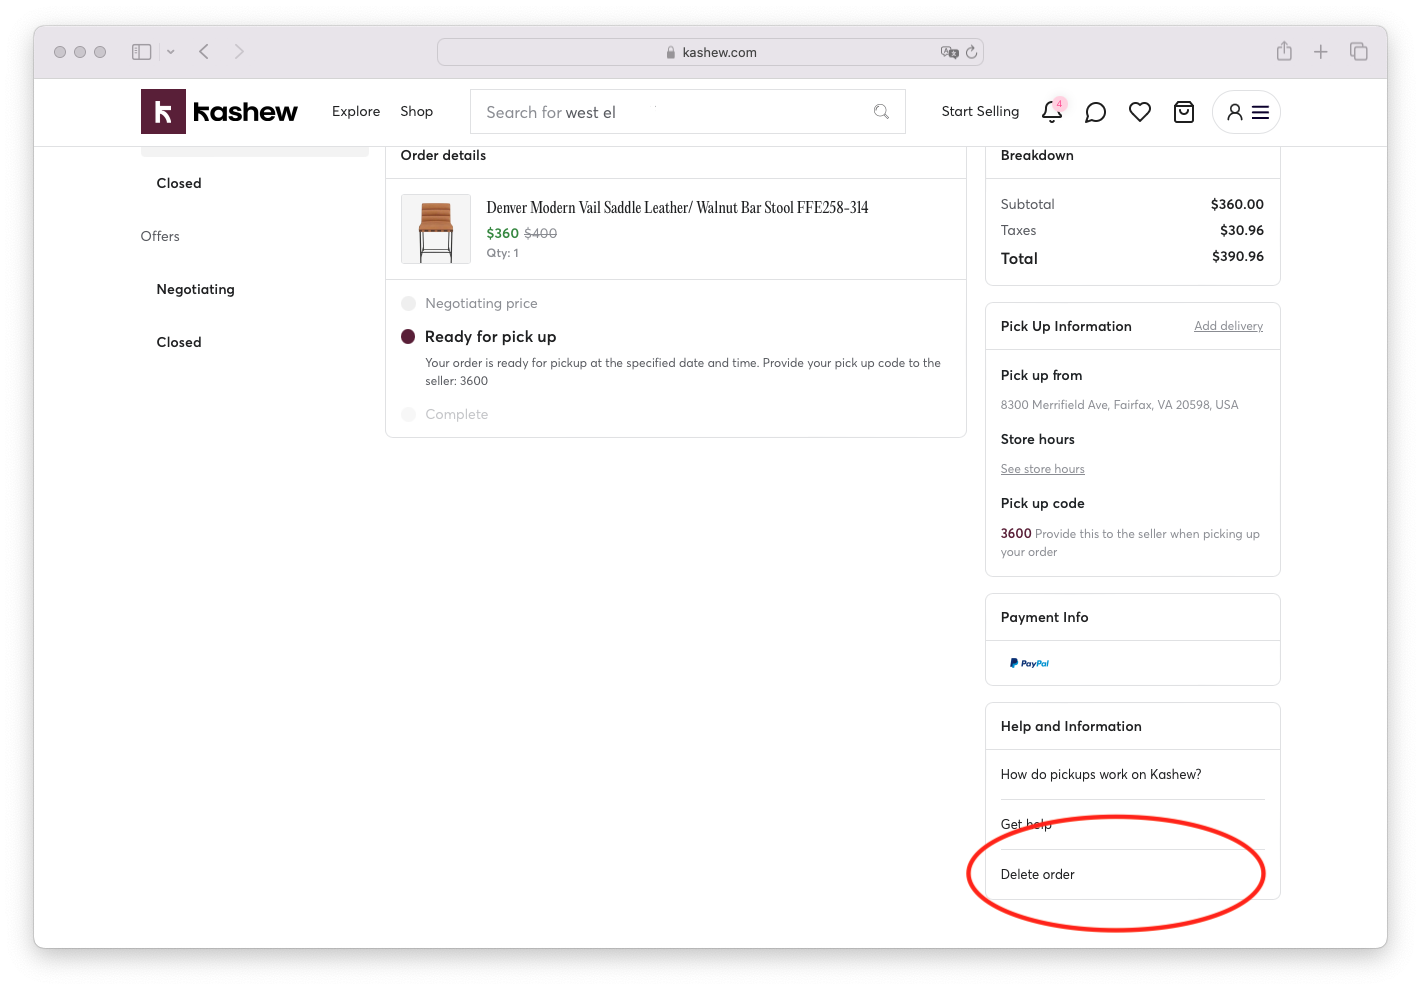Click the pickup address text
Viewport: 1421px width, 990px height.
[x=1120, y=405]
